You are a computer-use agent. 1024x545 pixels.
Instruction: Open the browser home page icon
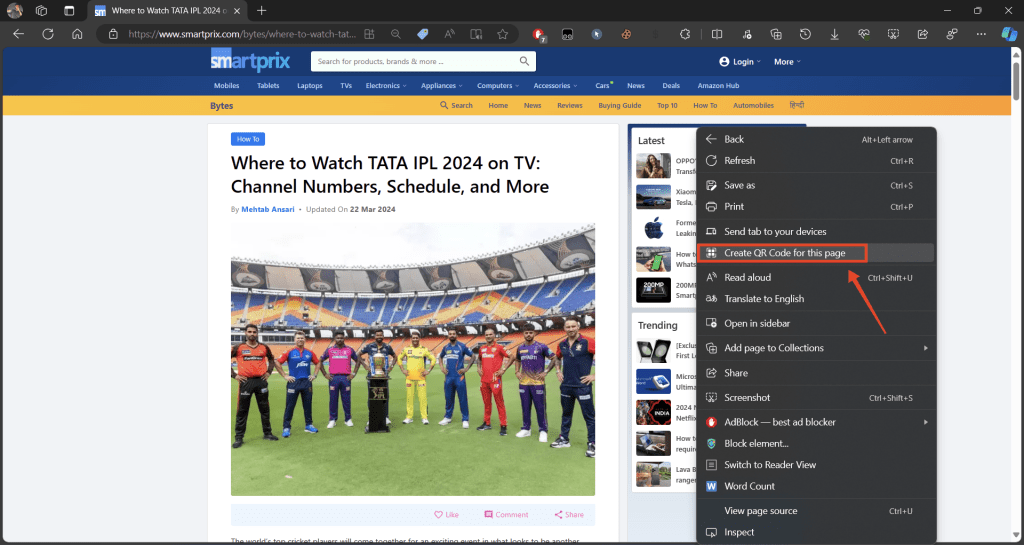pyautogui.click(x=77, y=34)
